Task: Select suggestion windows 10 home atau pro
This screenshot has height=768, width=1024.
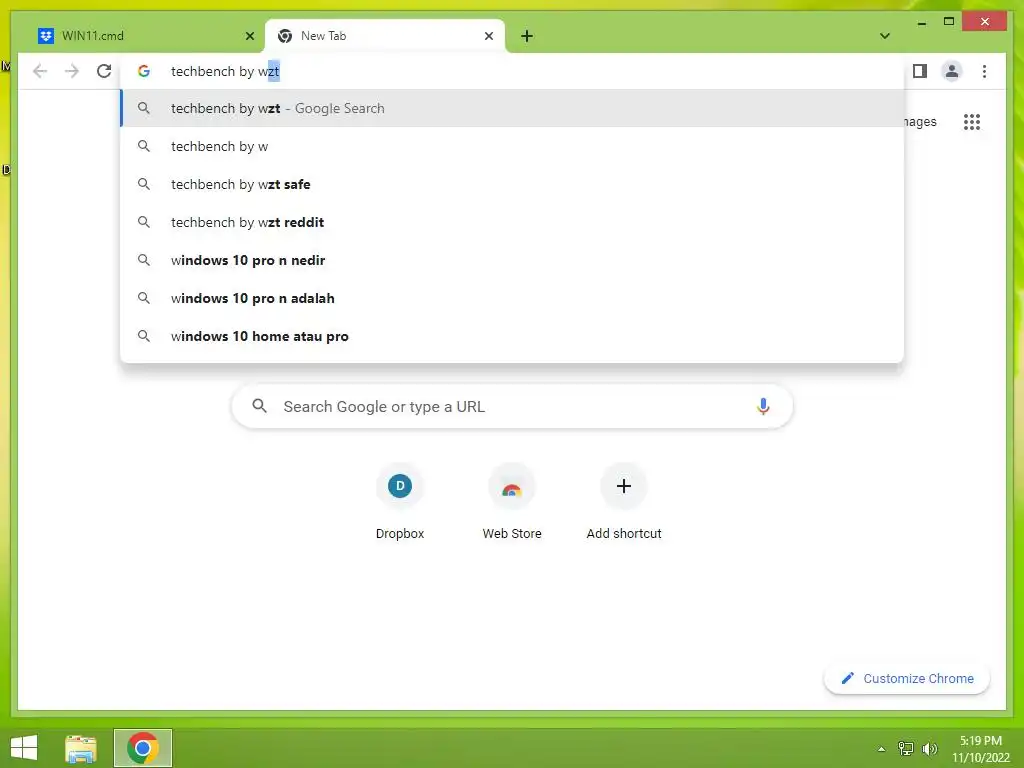Action: [512, 336]
